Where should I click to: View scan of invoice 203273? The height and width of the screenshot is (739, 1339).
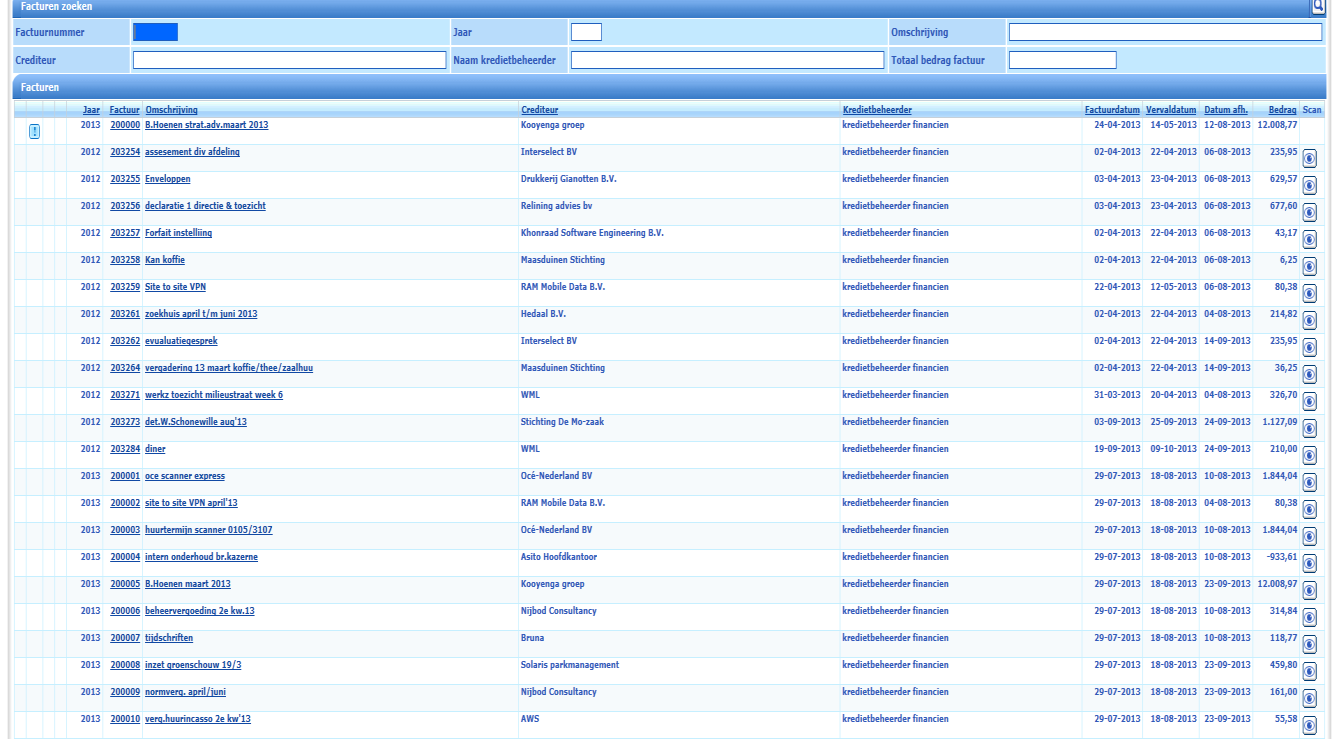(1309, 428)
